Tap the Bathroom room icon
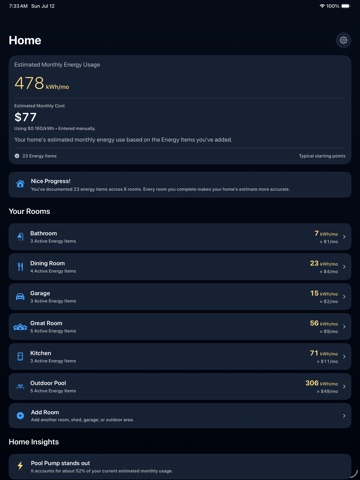The image size is (360, 480). point(20,237)
